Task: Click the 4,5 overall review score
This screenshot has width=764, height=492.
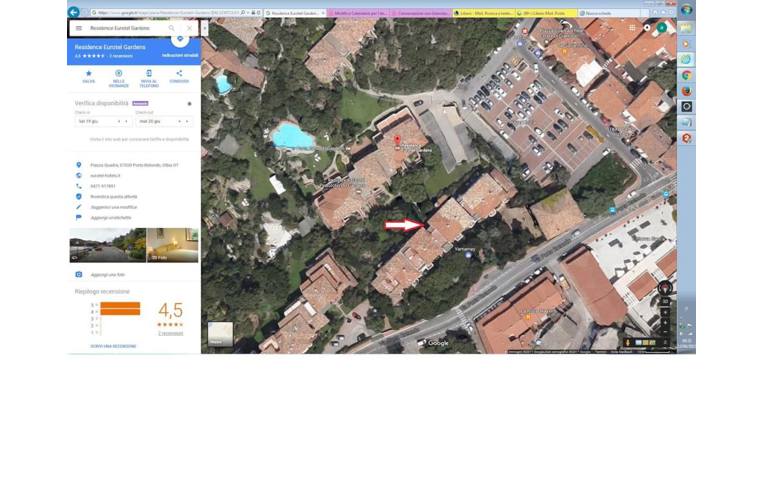Action: pos(171,310)
